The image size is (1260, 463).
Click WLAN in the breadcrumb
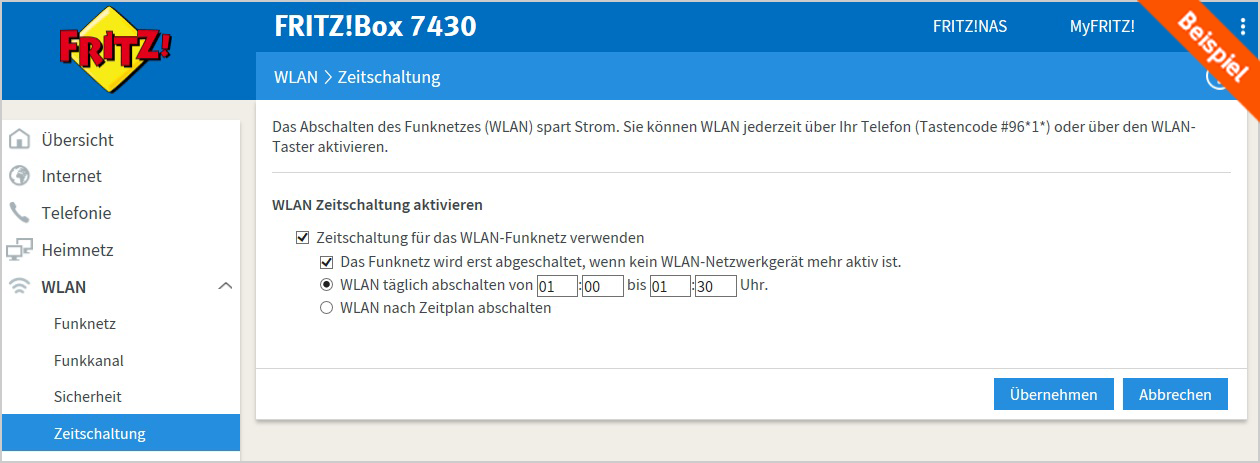tap(295, 77)
